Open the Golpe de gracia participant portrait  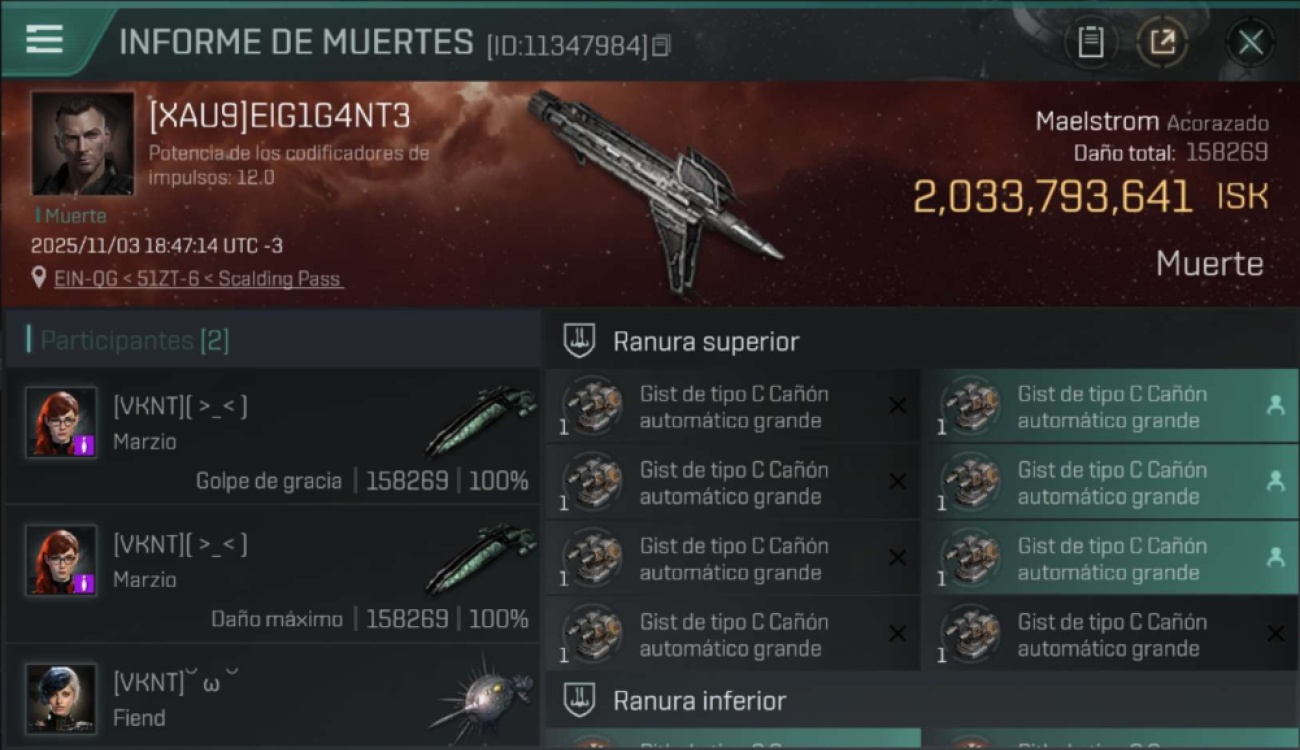click(x=61, y=422)
